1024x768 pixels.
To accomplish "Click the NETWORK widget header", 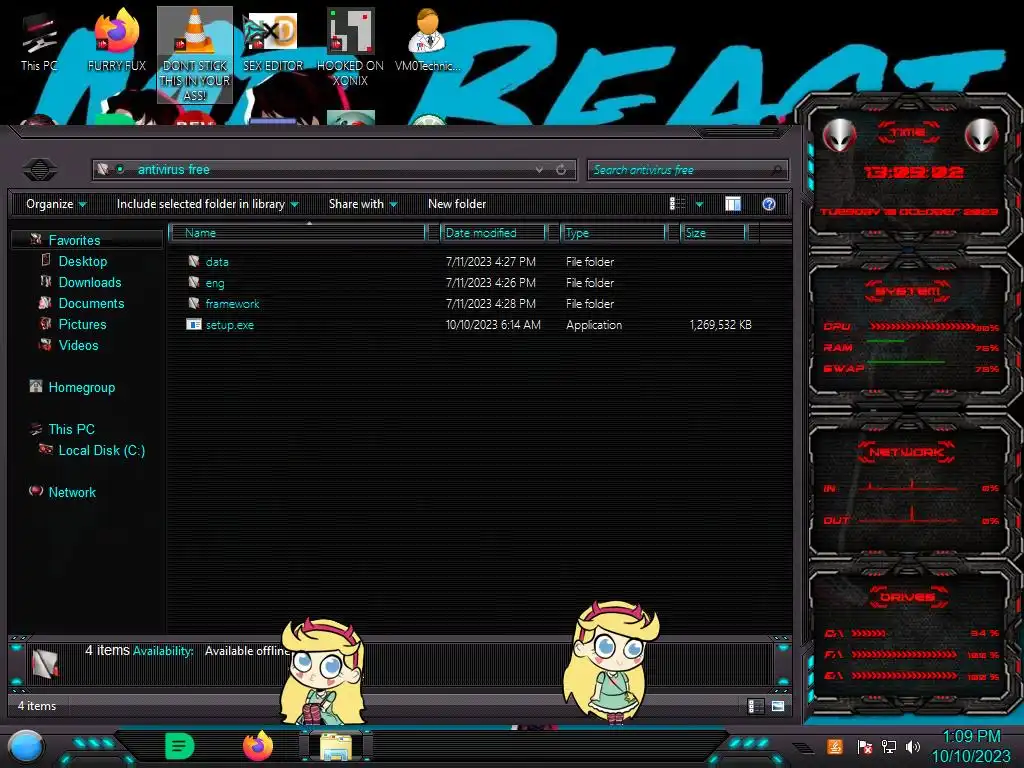I will pyautogui.click(x=906, y=452).
